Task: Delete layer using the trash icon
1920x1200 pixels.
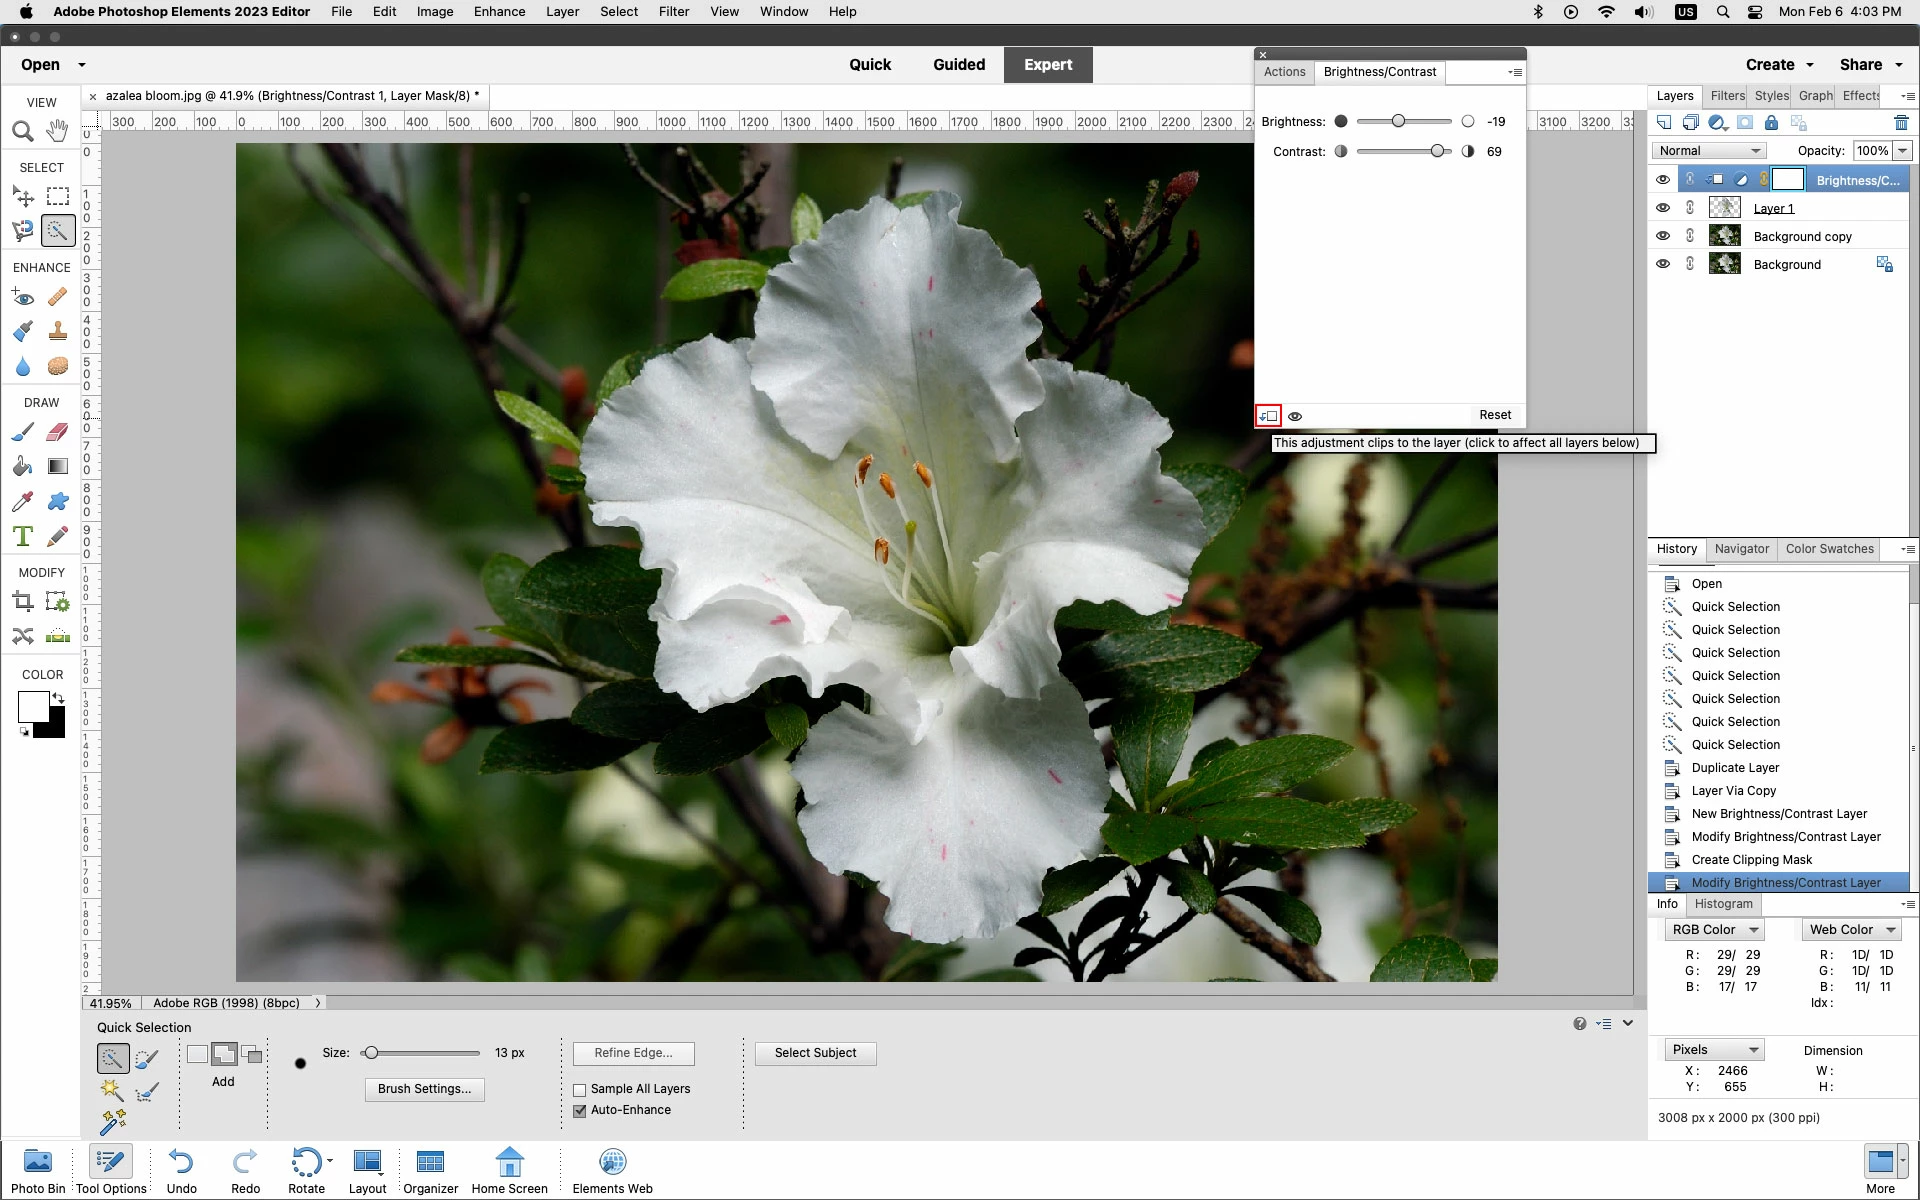Action: (x=1901, y=123)
